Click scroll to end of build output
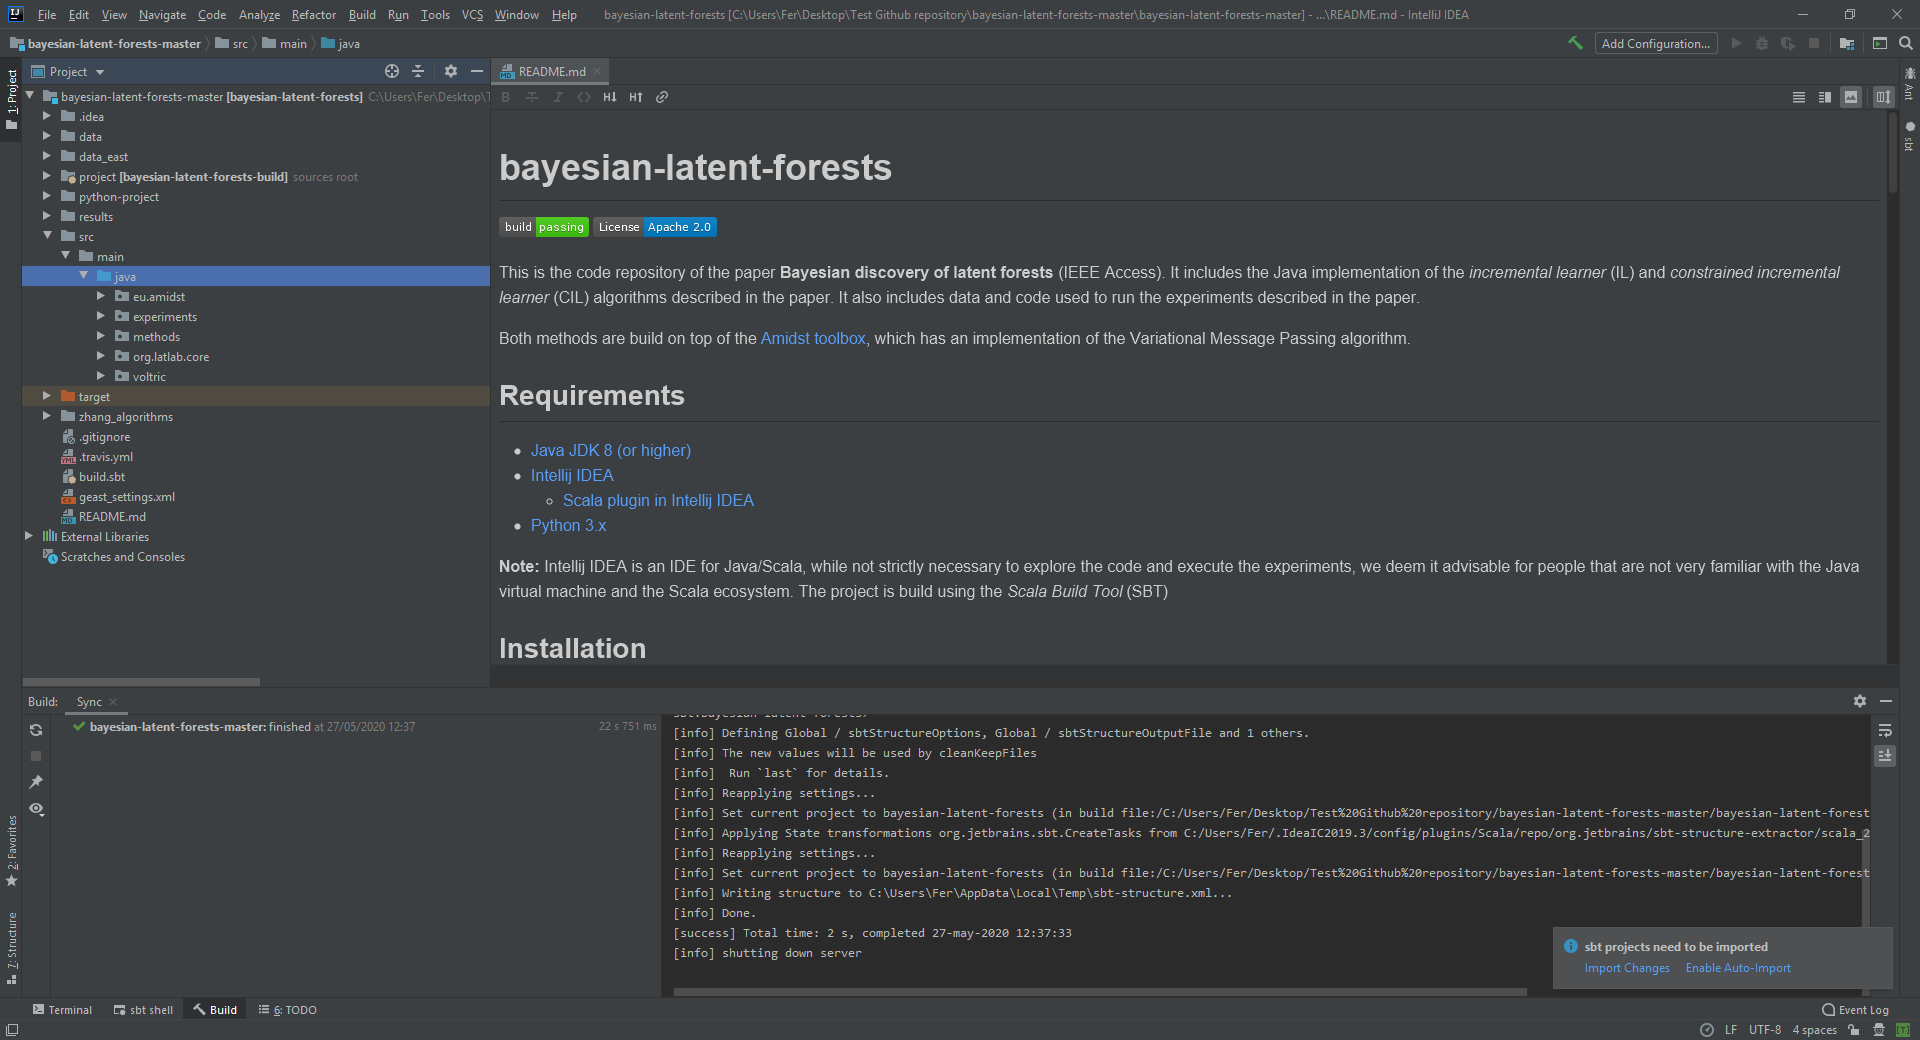 (1884, 756)
